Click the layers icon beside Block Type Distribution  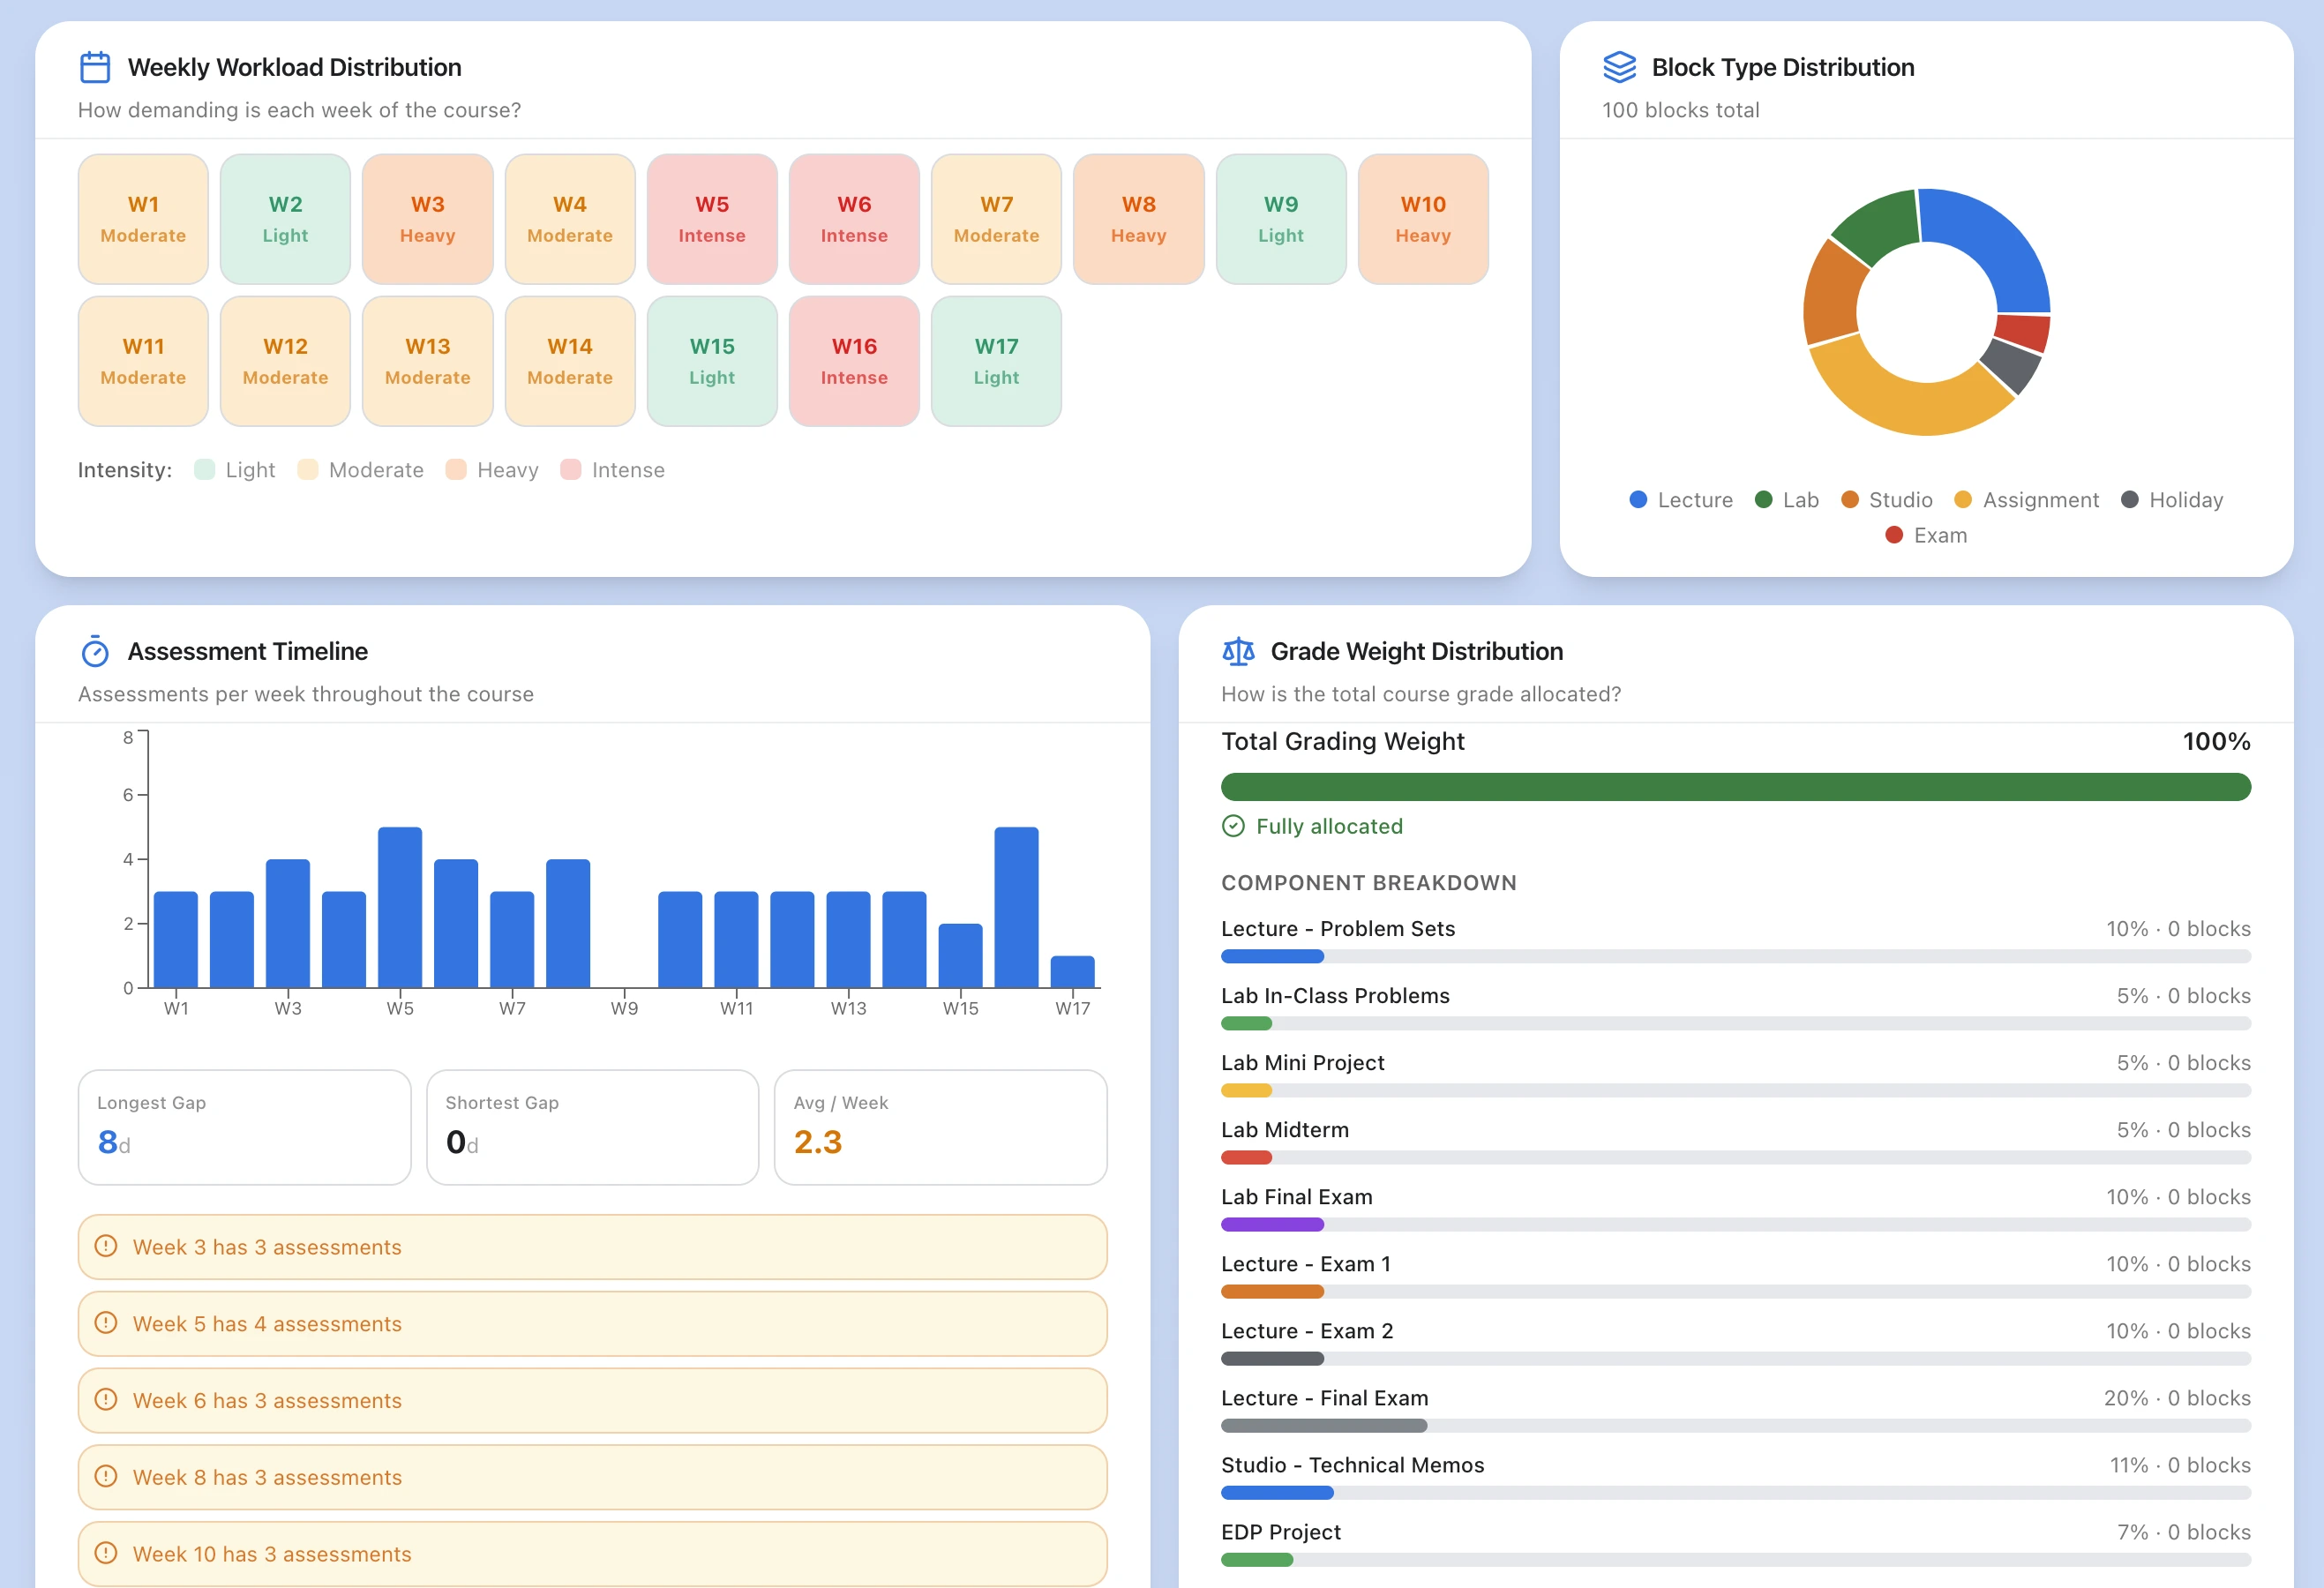click(1619, 67)
